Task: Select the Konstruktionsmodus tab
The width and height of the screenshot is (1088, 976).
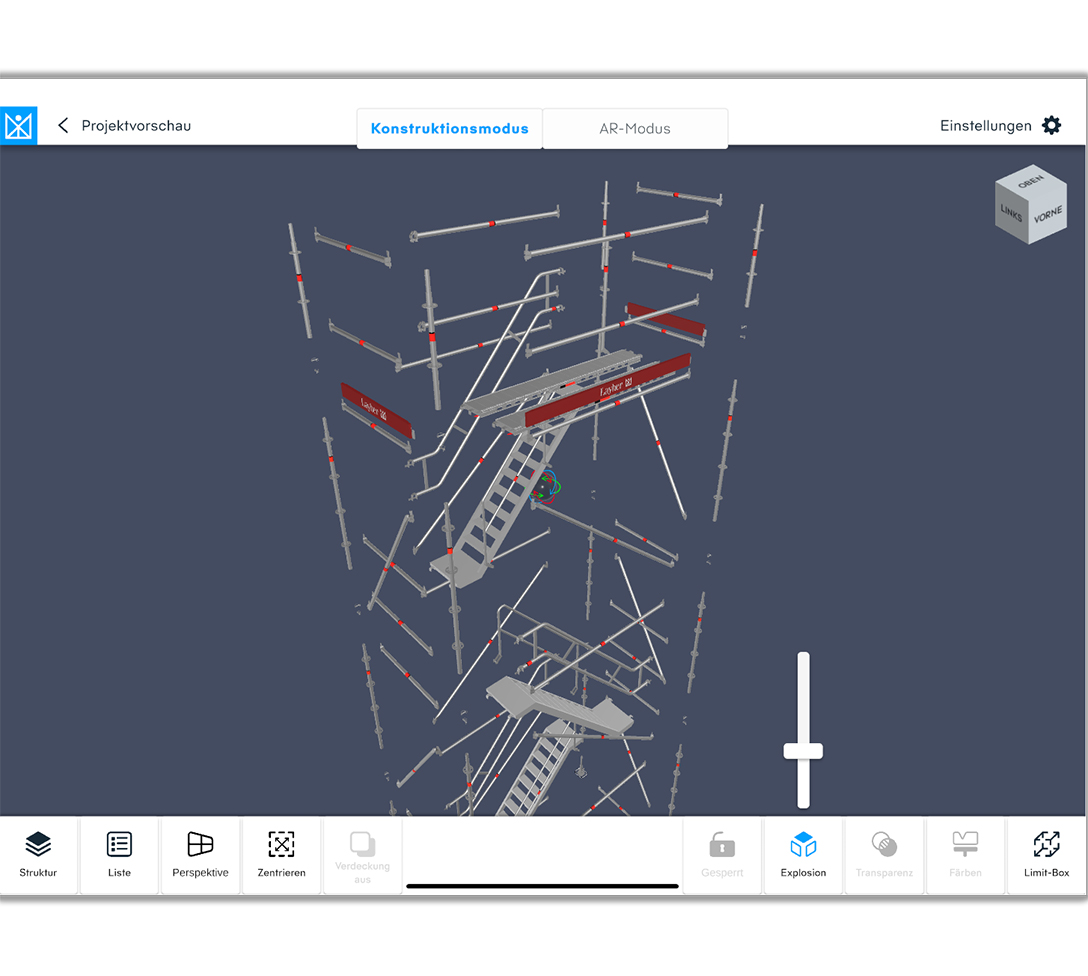Action: [449, 129]
